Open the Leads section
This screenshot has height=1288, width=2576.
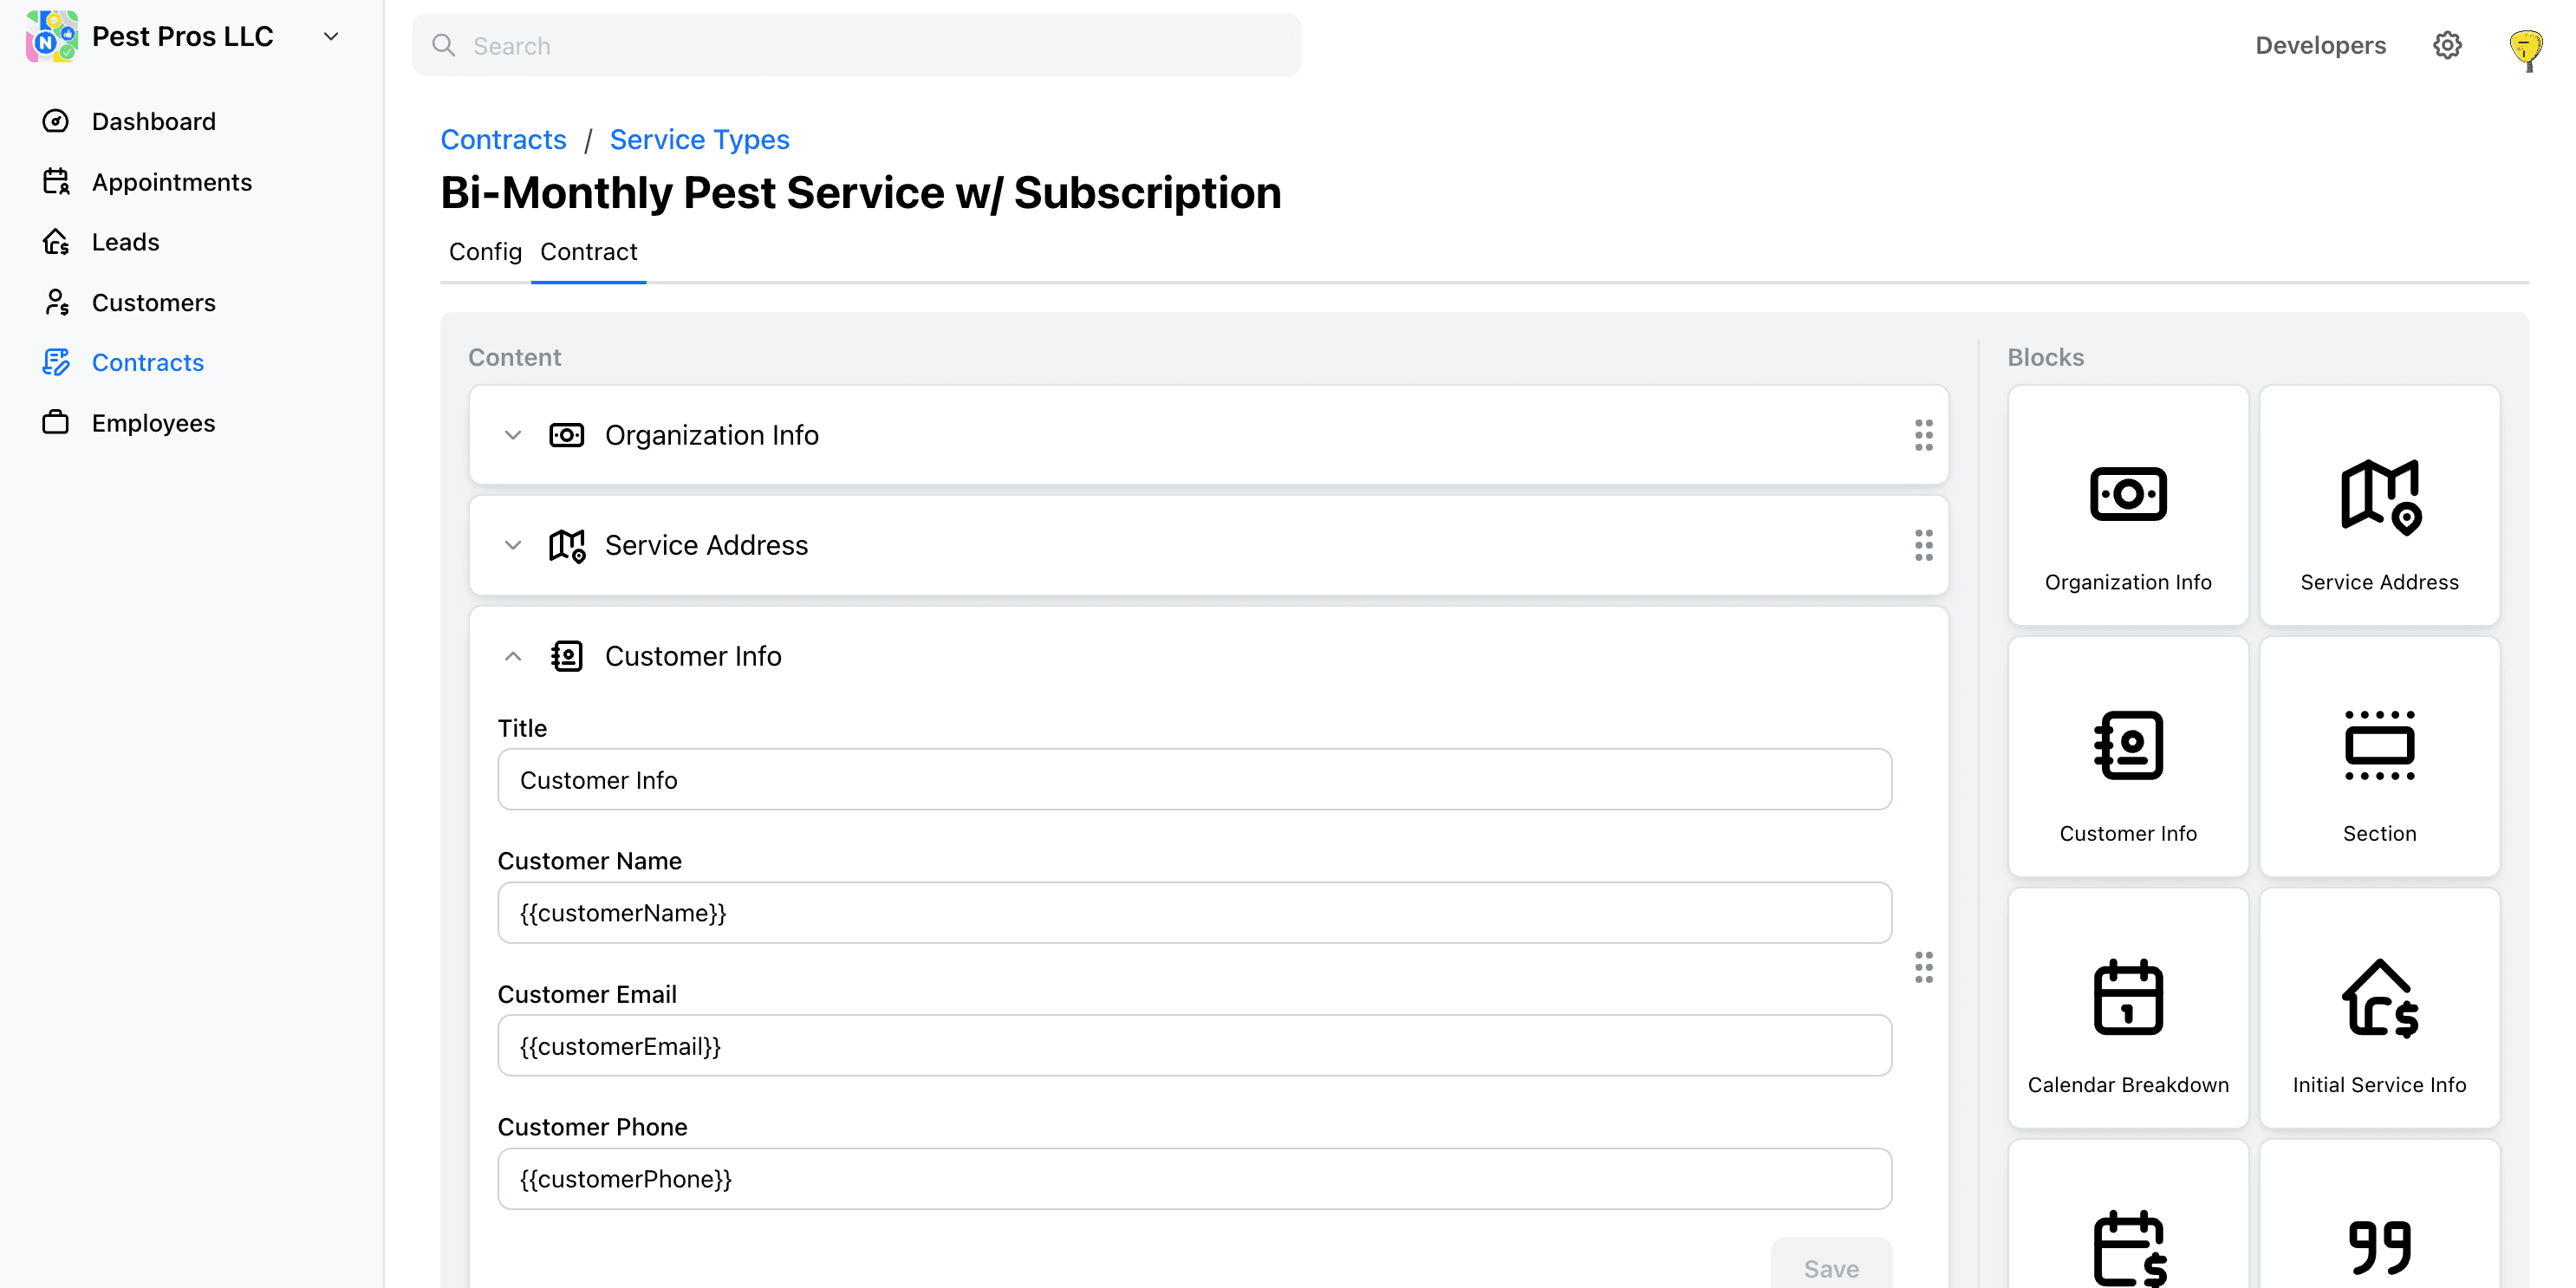(126, 242)
